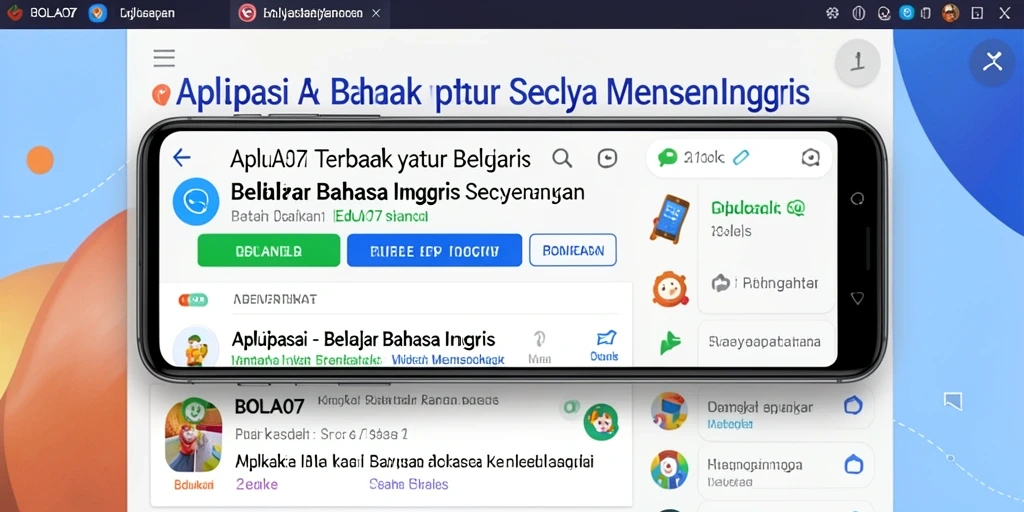Click the flower-shaped settings icon in the top bar
The image size is (1024, 512).
[832, 13]
